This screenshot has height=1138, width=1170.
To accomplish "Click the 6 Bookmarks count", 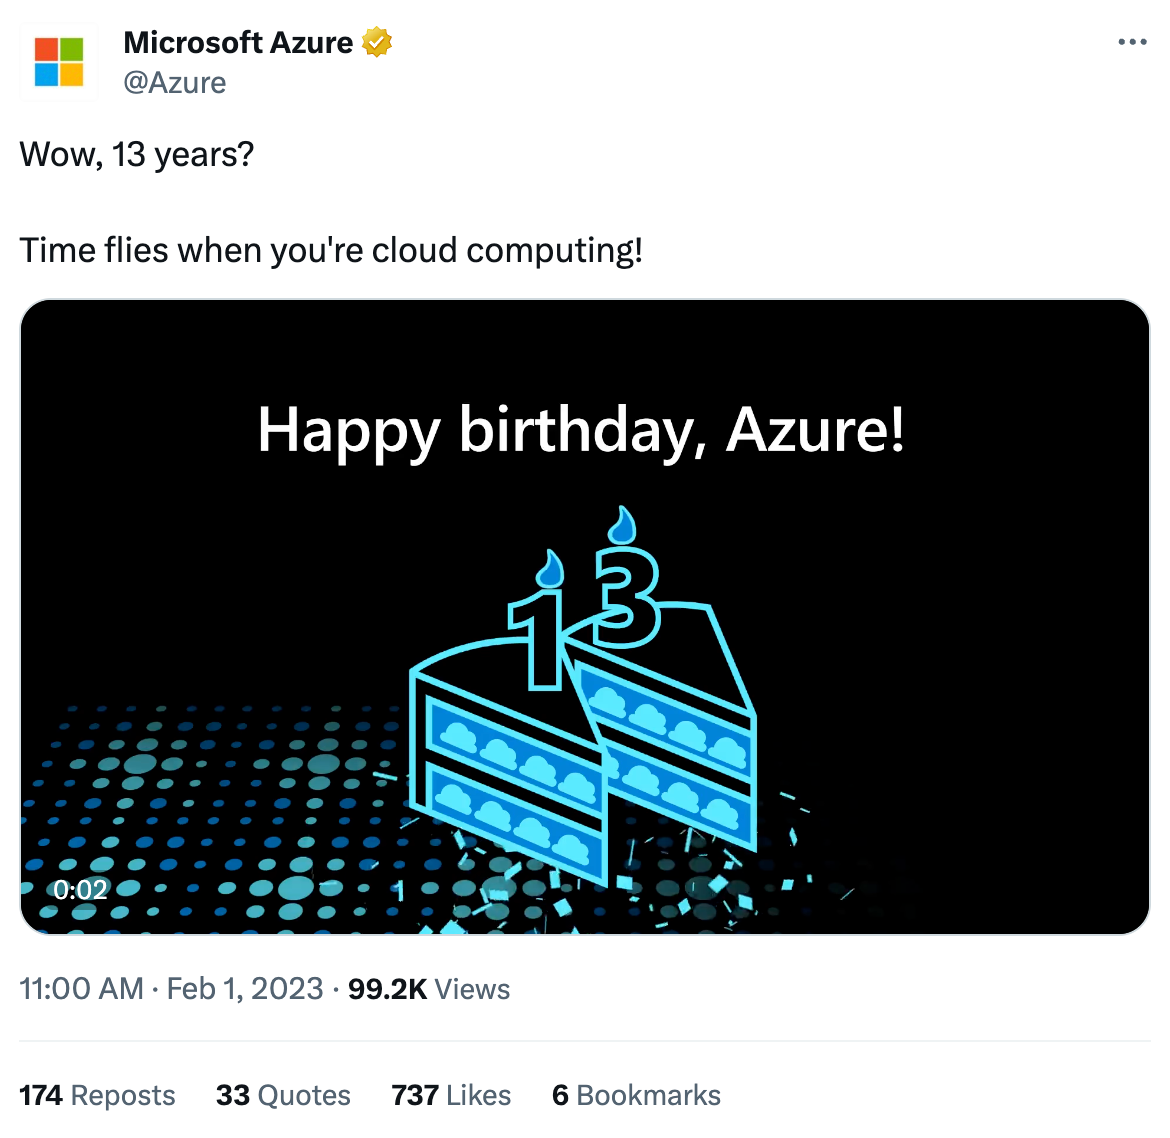I will 636,1096.
